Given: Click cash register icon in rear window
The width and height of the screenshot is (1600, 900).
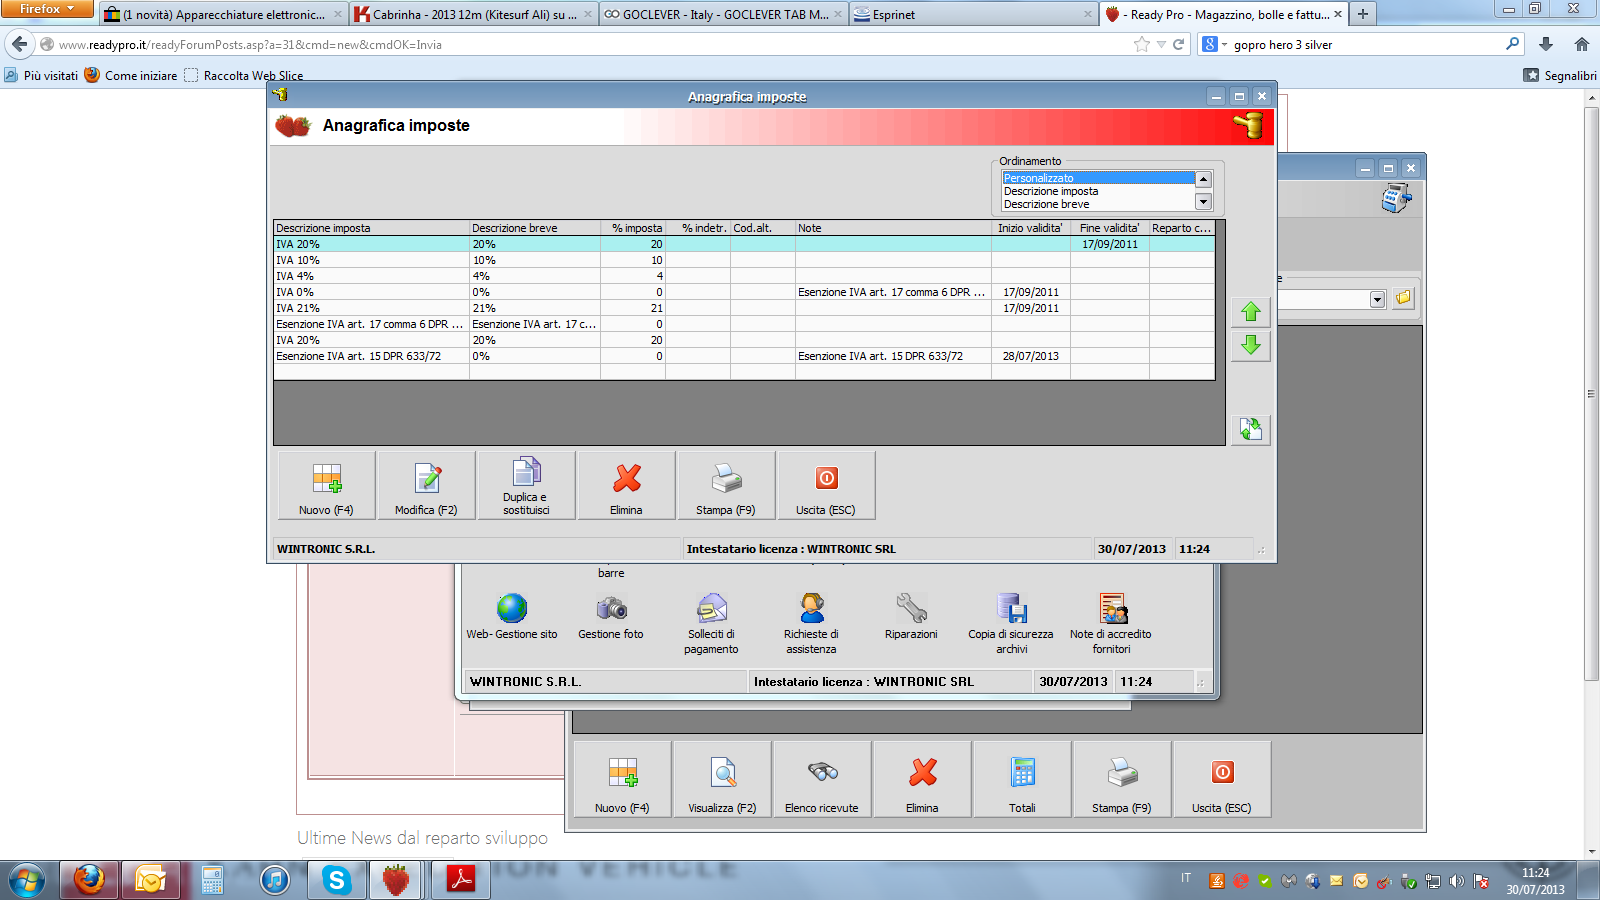Looking at the screenshot, I should click(x=1396, y=198).
